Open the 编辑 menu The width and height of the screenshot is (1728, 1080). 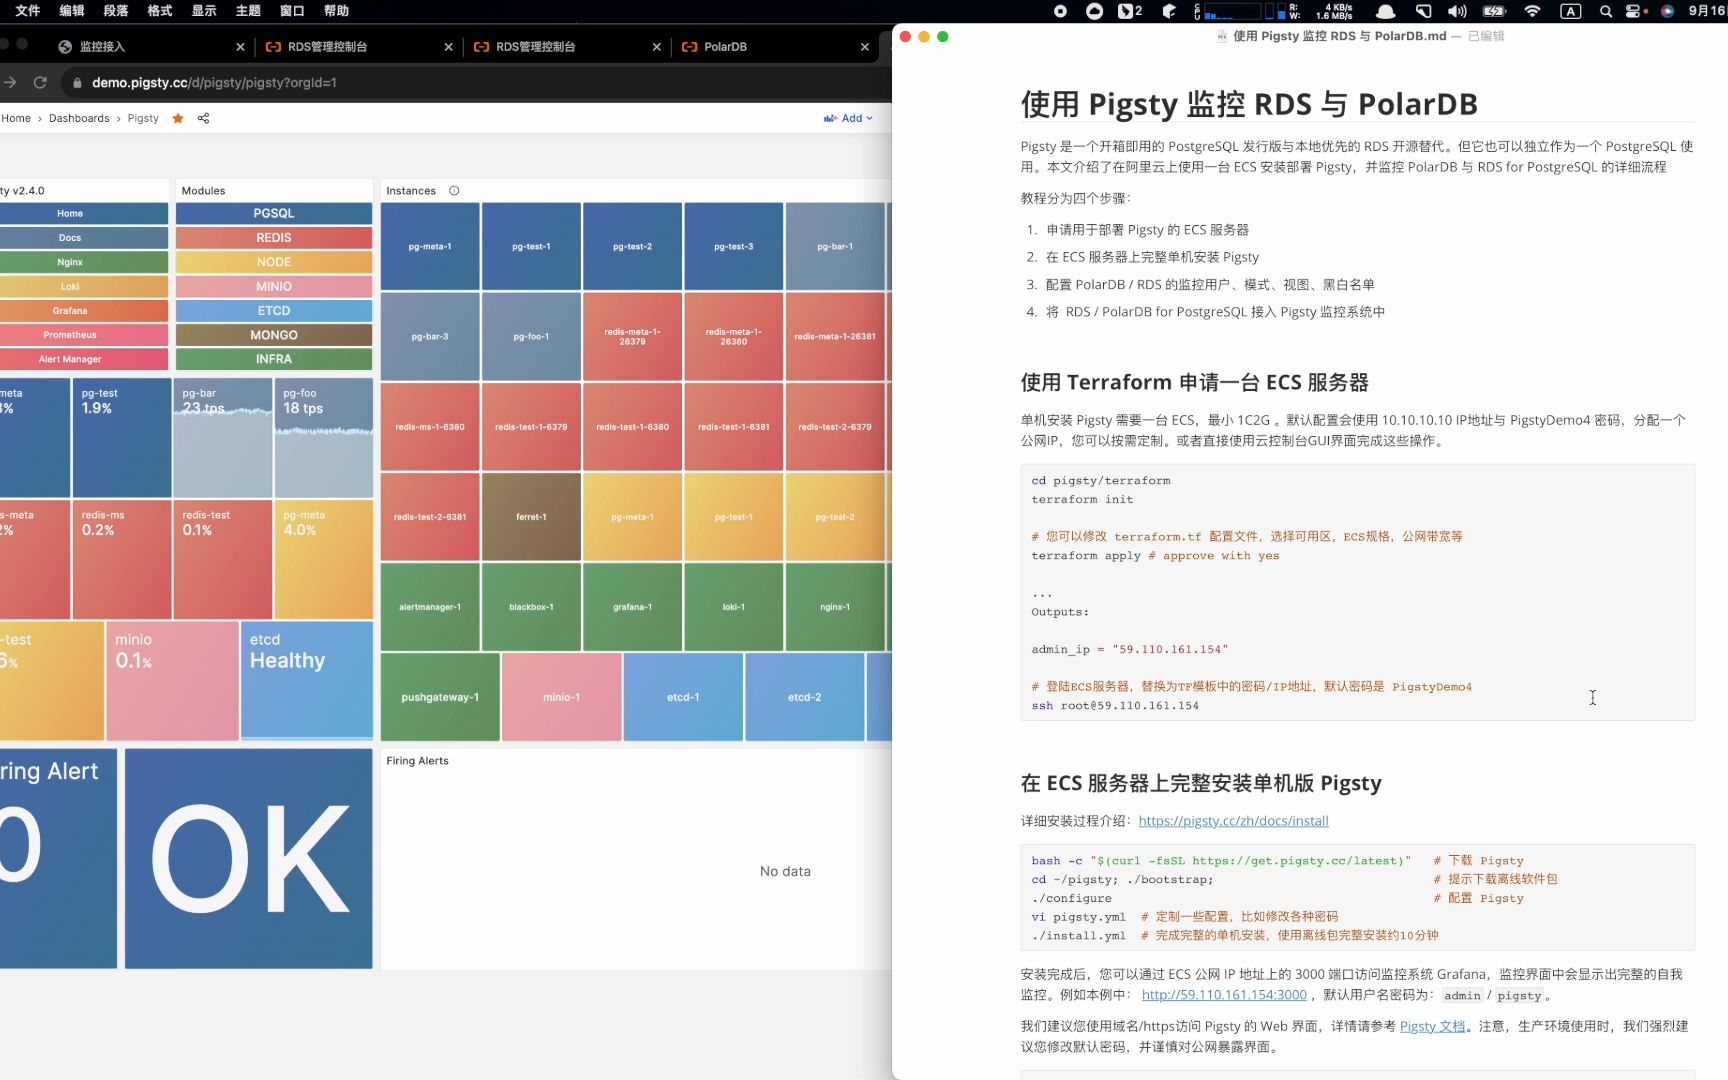point(72,11)
